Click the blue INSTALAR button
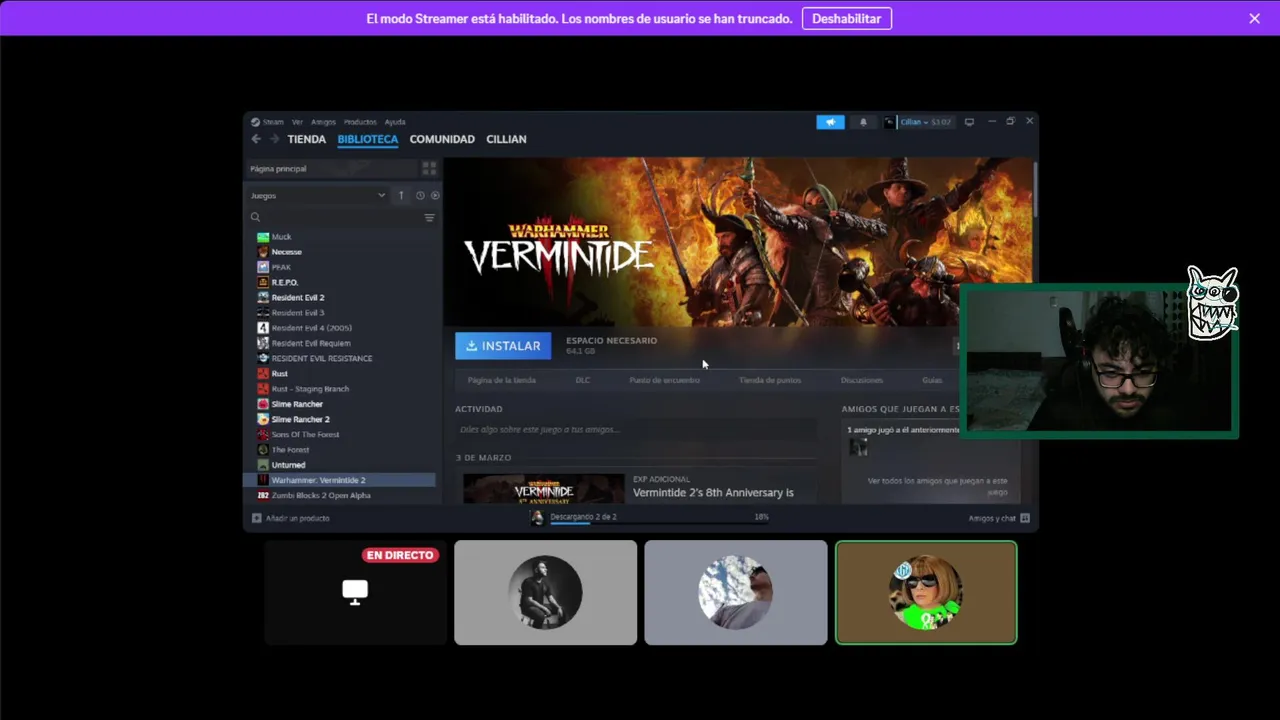This screenshot has width=1280, height=720. coord(503,346)
